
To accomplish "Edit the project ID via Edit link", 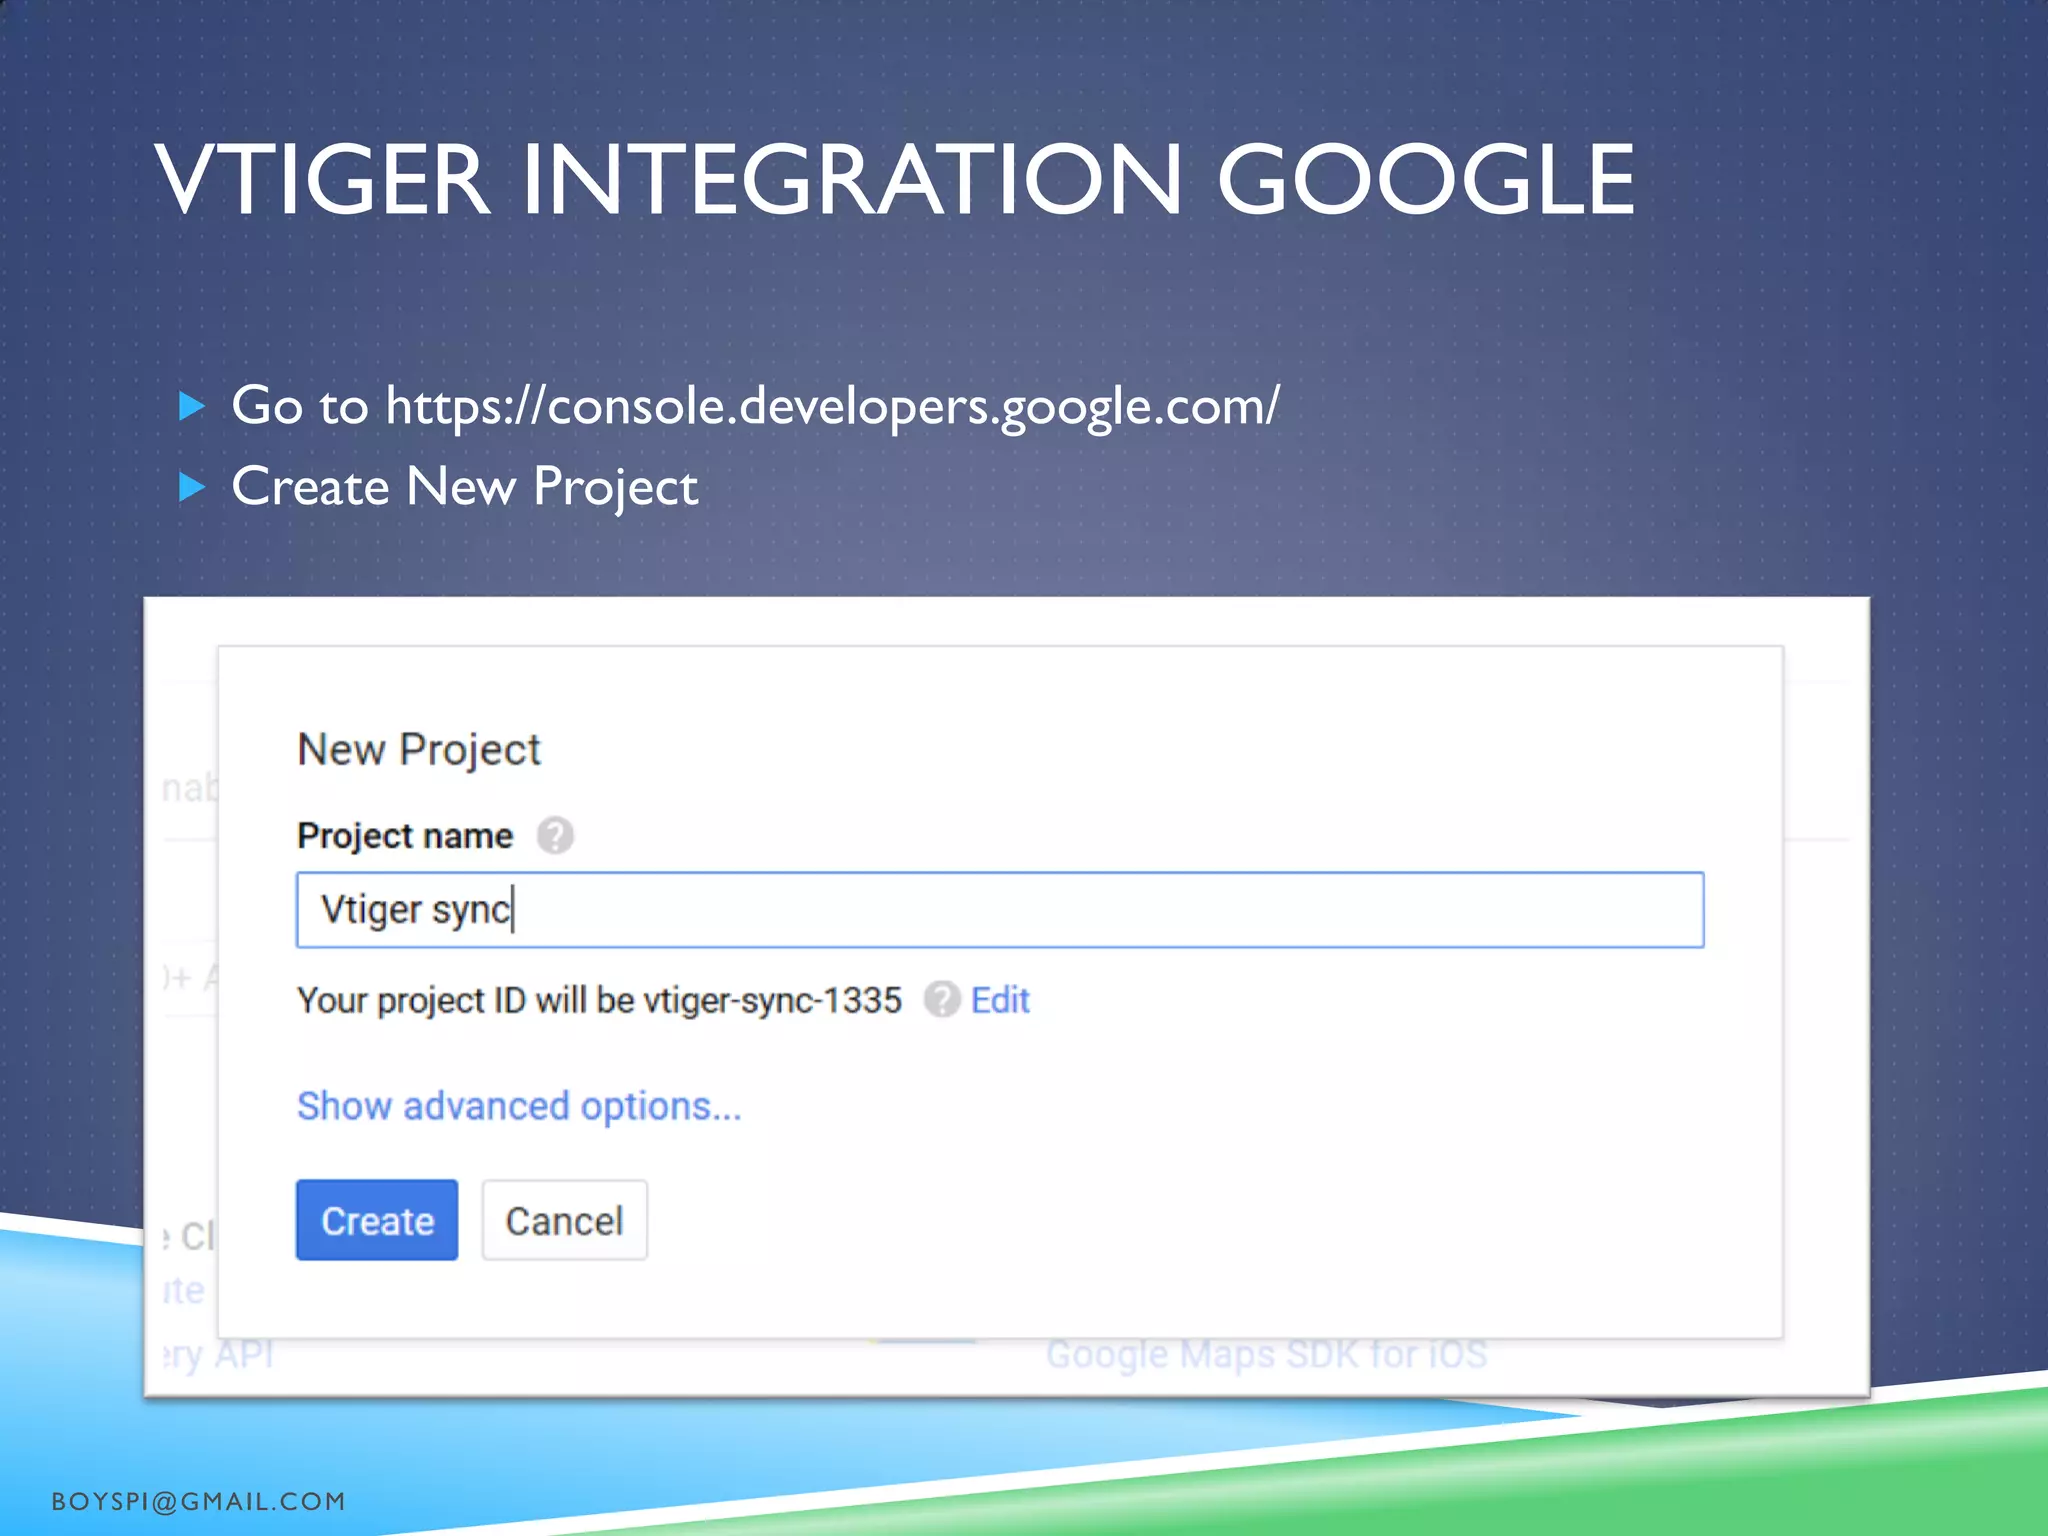I will [1000, 1000].
